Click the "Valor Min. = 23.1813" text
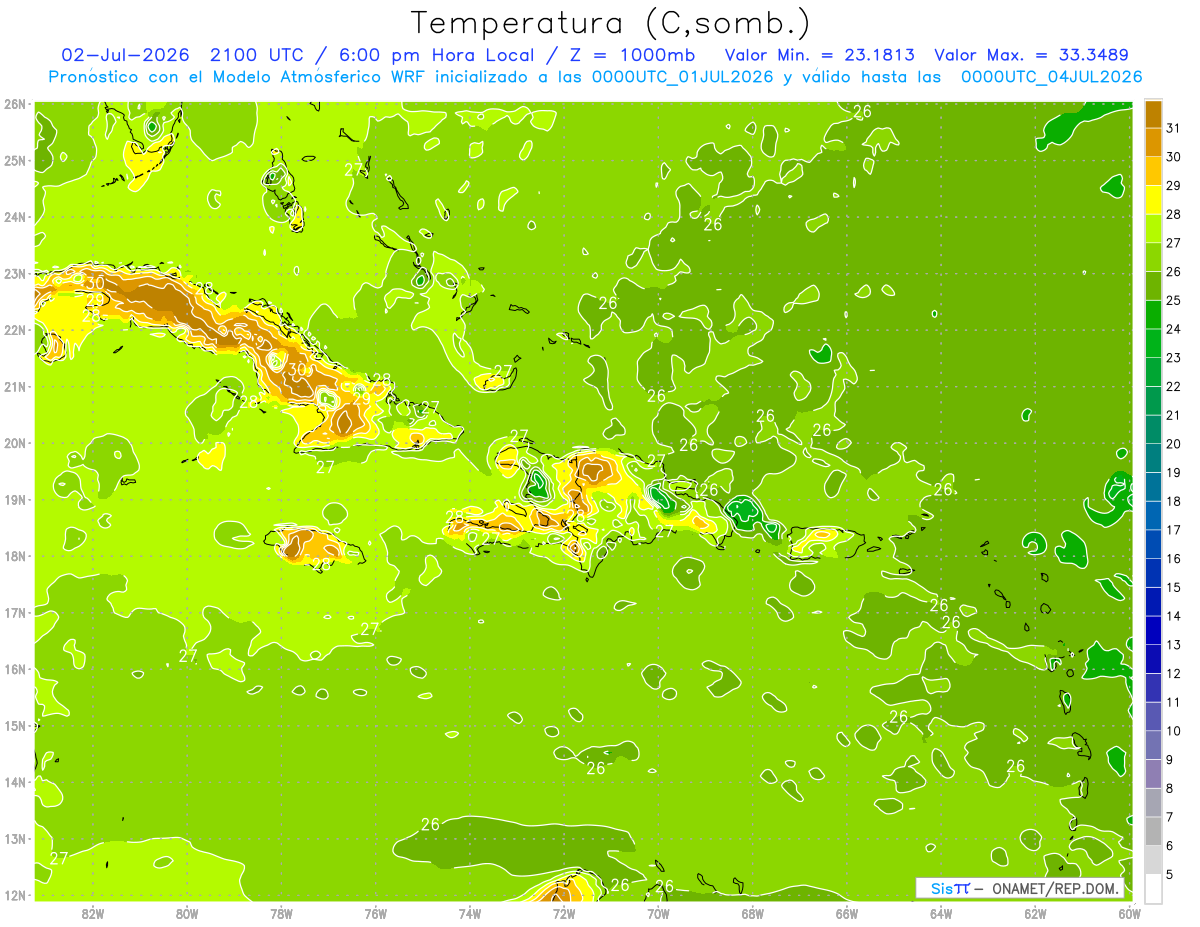The height and width of the screenshot is (927, 1200). click(820, 55)
